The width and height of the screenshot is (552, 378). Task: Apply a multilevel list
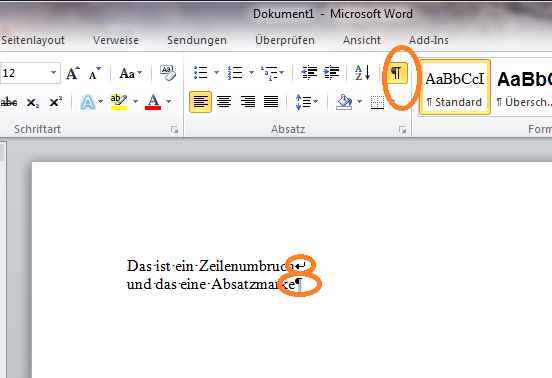coord(269,73)
